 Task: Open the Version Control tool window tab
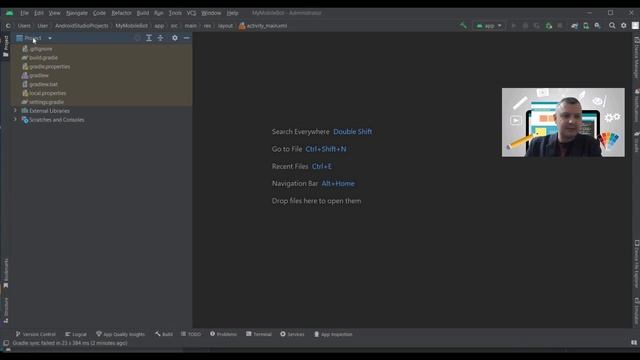36,334
